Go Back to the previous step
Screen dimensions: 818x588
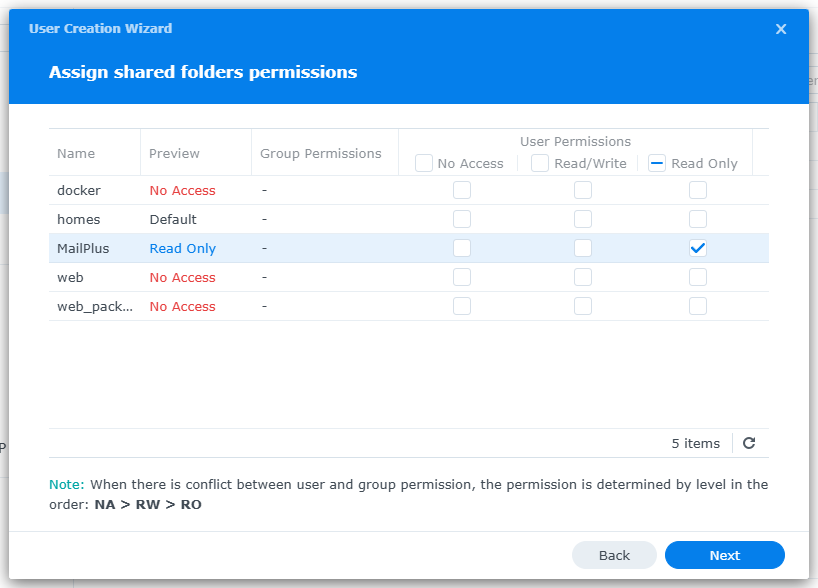(614, 555)
